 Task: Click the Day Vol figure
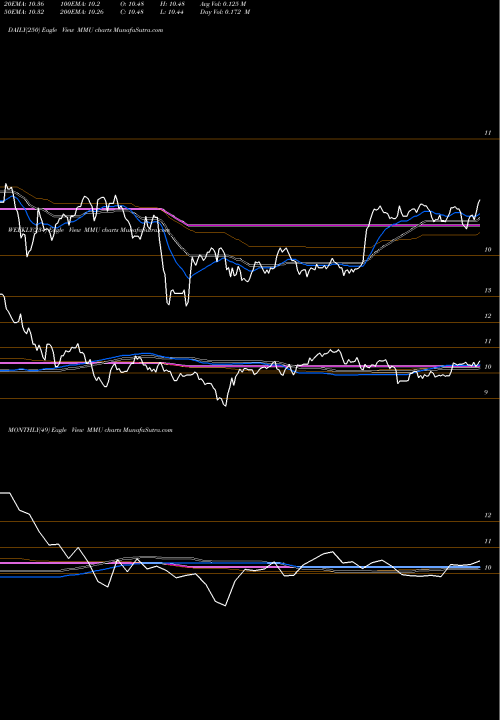point(225,12)
